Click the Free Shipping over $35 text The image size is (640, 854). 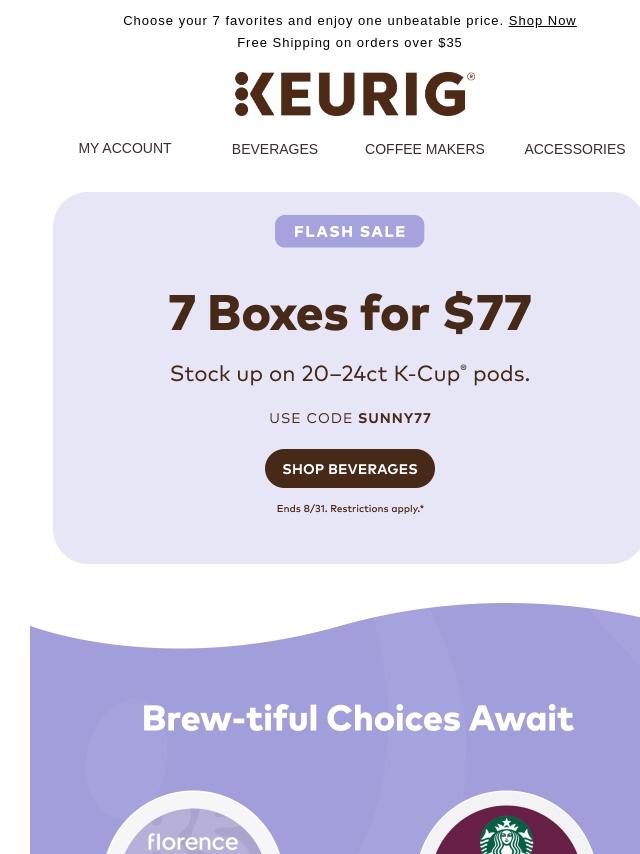(x=350, y=42)
